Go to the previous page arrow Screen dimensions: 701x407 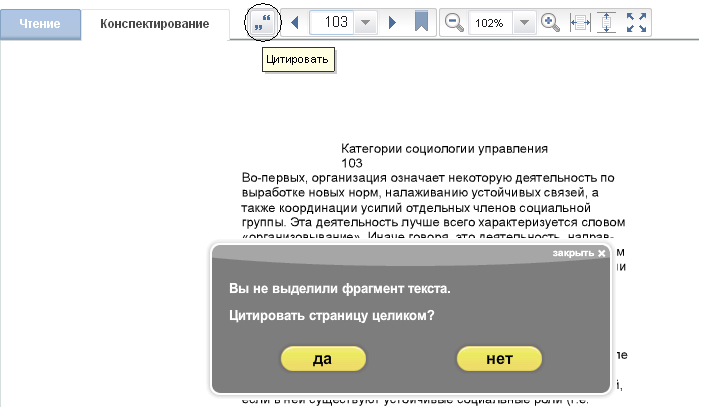pos(294,22)
